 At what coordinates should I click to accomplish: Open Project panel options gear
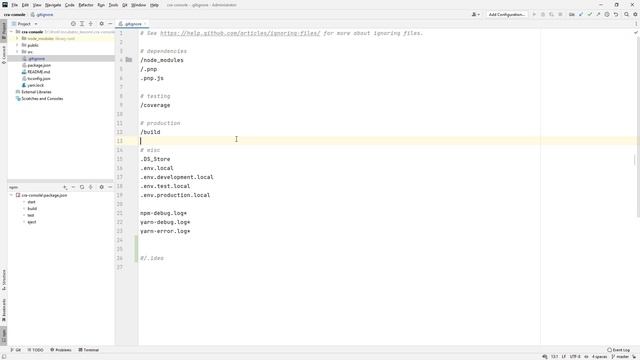pos(102,24)
